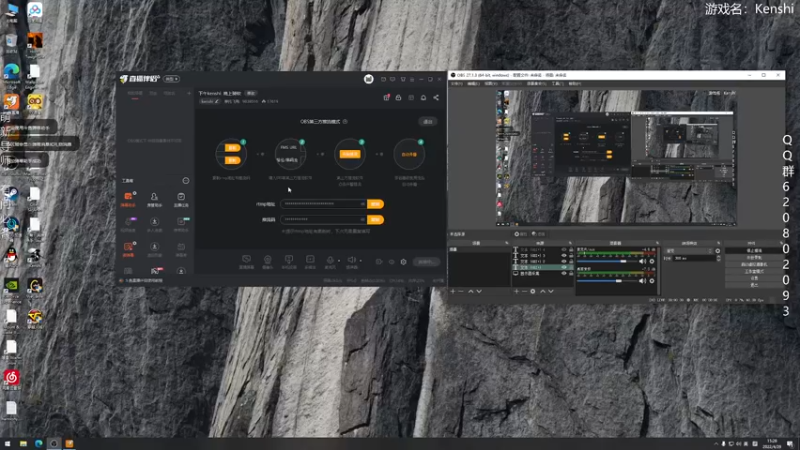Open the gear settings icon in companion bottom bar
This screenshot has width=800, height=450.
click(x=404, y=262)
